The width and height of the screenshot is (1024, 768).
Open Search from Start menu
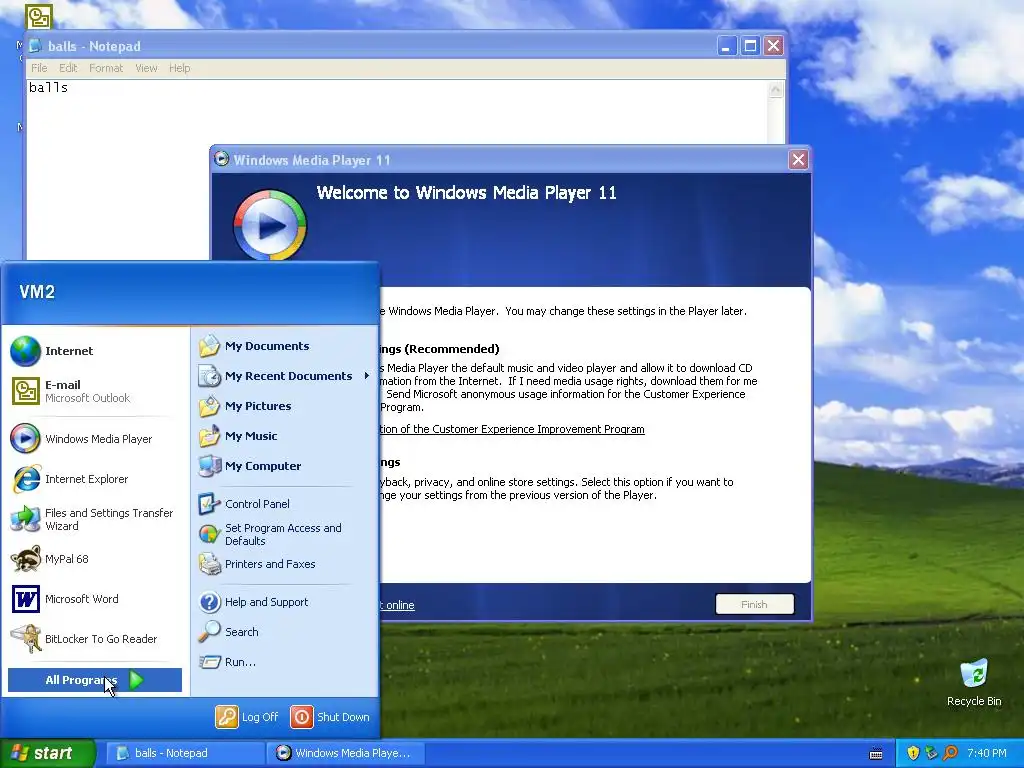coord(285,632)
